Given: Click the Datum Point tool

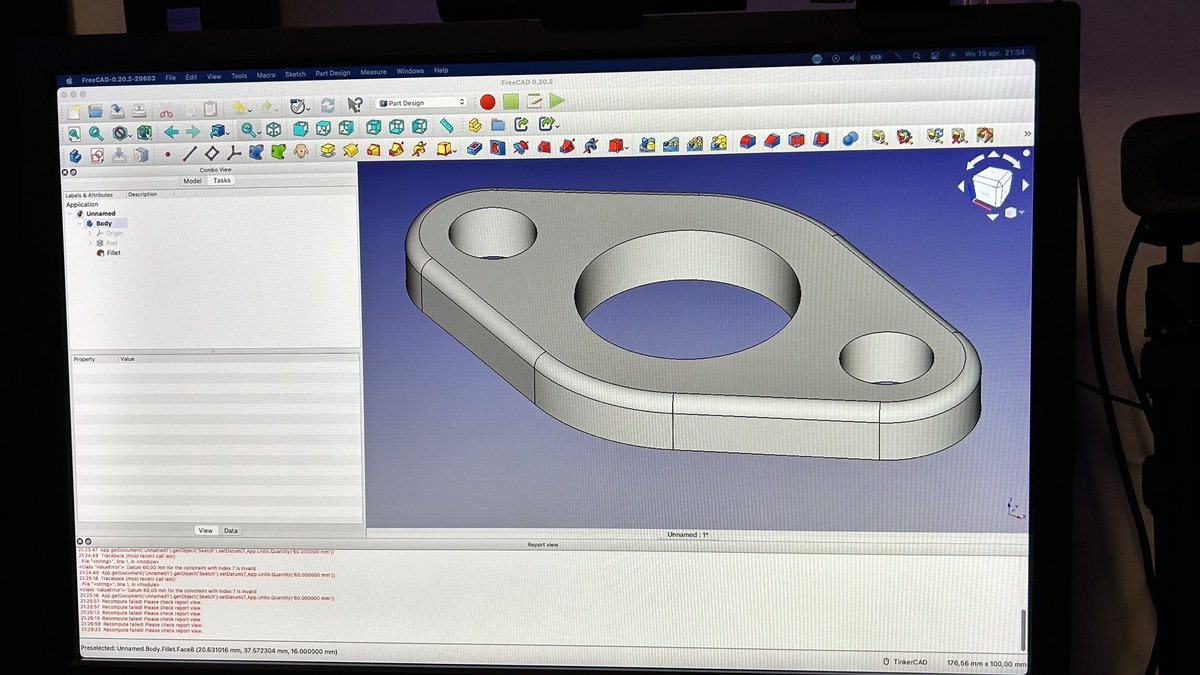Looking at the screenshot, I should click(x=167, y=155).
